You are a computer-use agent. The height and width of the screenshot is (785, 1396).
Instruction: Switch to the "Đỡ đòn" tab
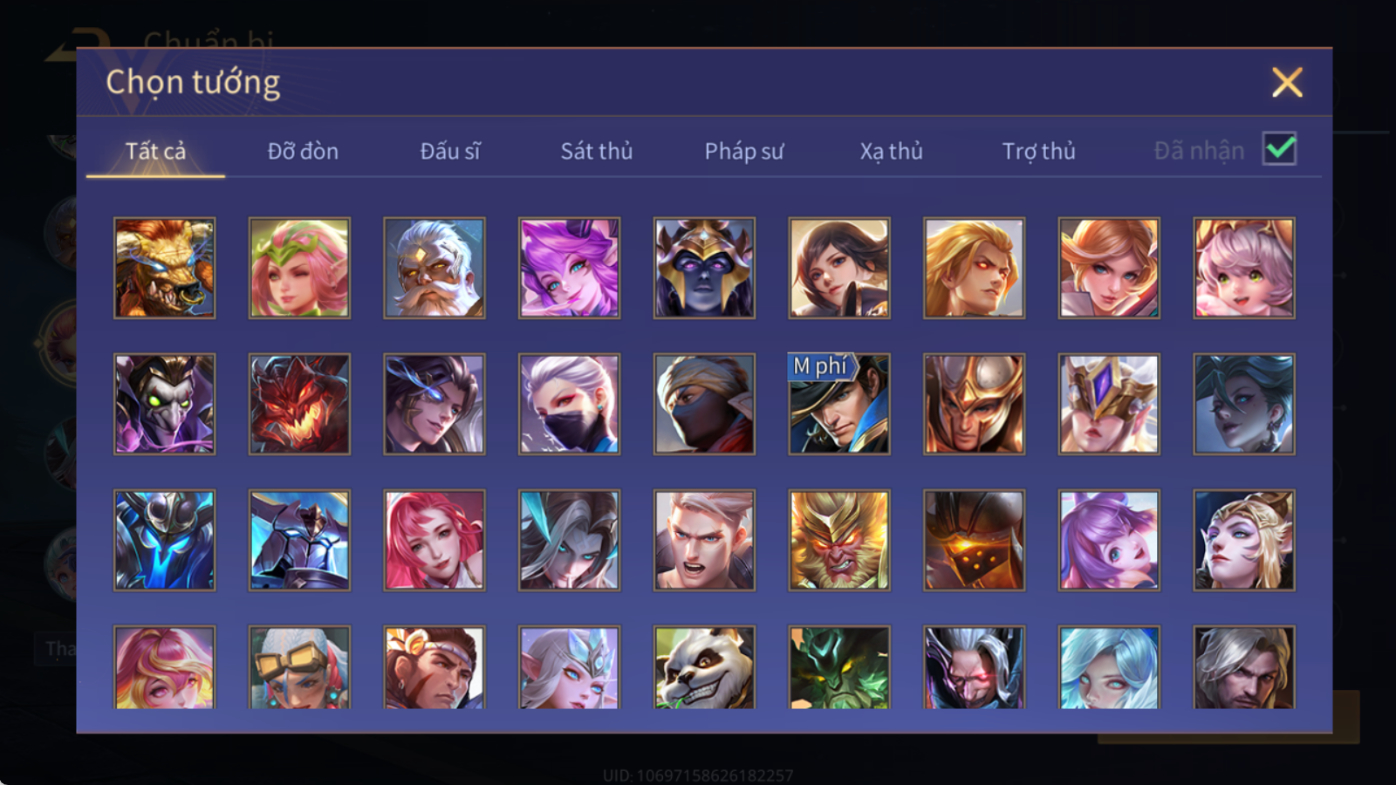[303, 151]
